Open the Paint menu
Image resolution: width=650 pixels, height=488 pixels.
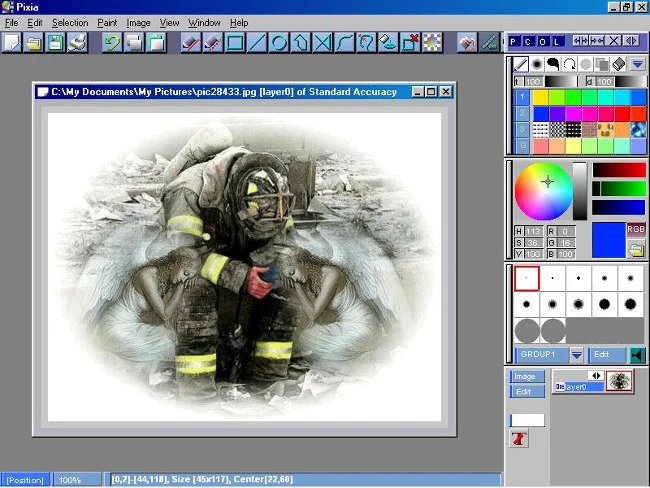pyautogui.click(x=107, y=23)
